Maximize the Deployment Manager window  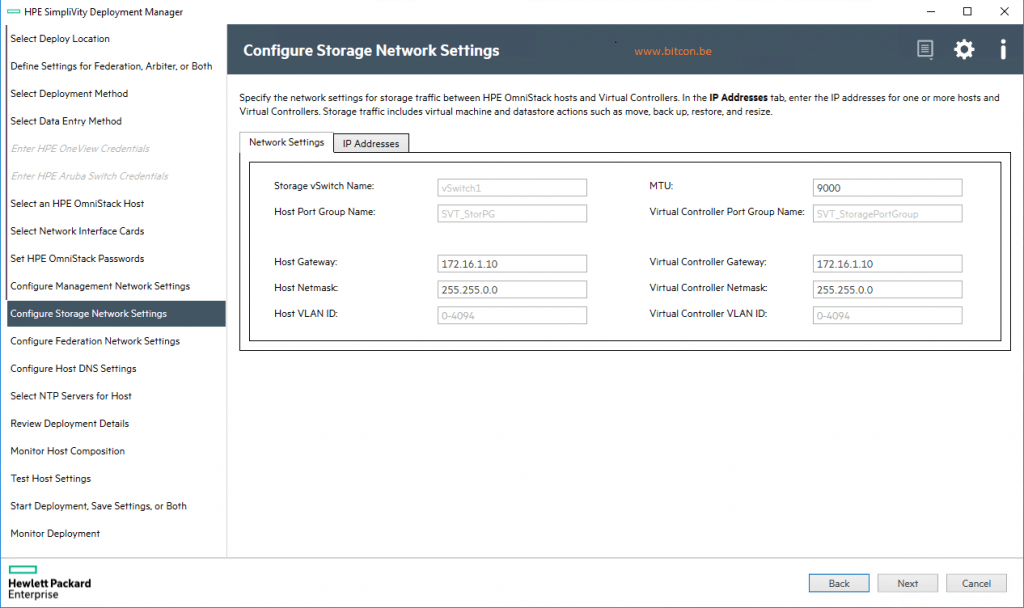[x=967, y=11]
